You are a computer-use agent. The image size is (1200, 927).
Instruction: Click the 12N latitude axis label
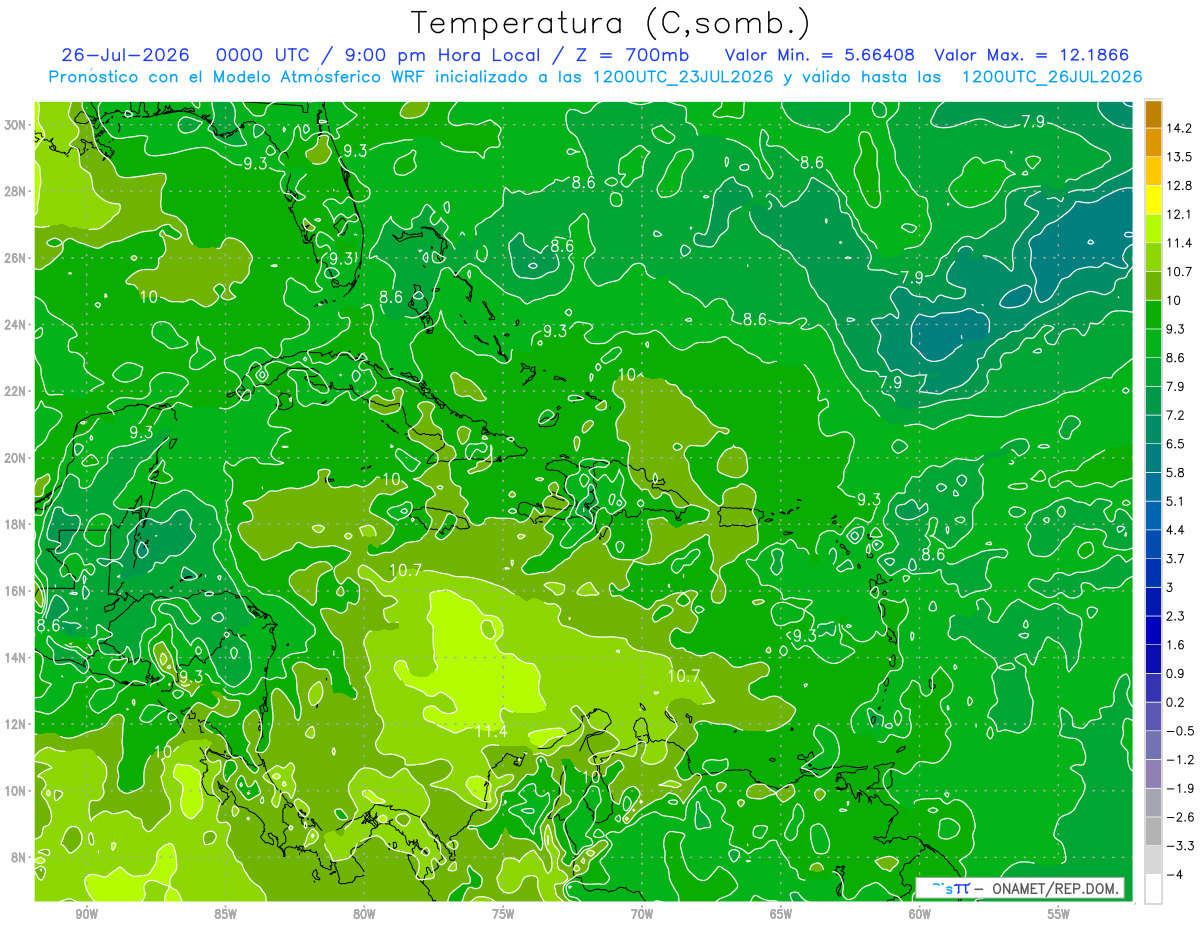point(17,724)
